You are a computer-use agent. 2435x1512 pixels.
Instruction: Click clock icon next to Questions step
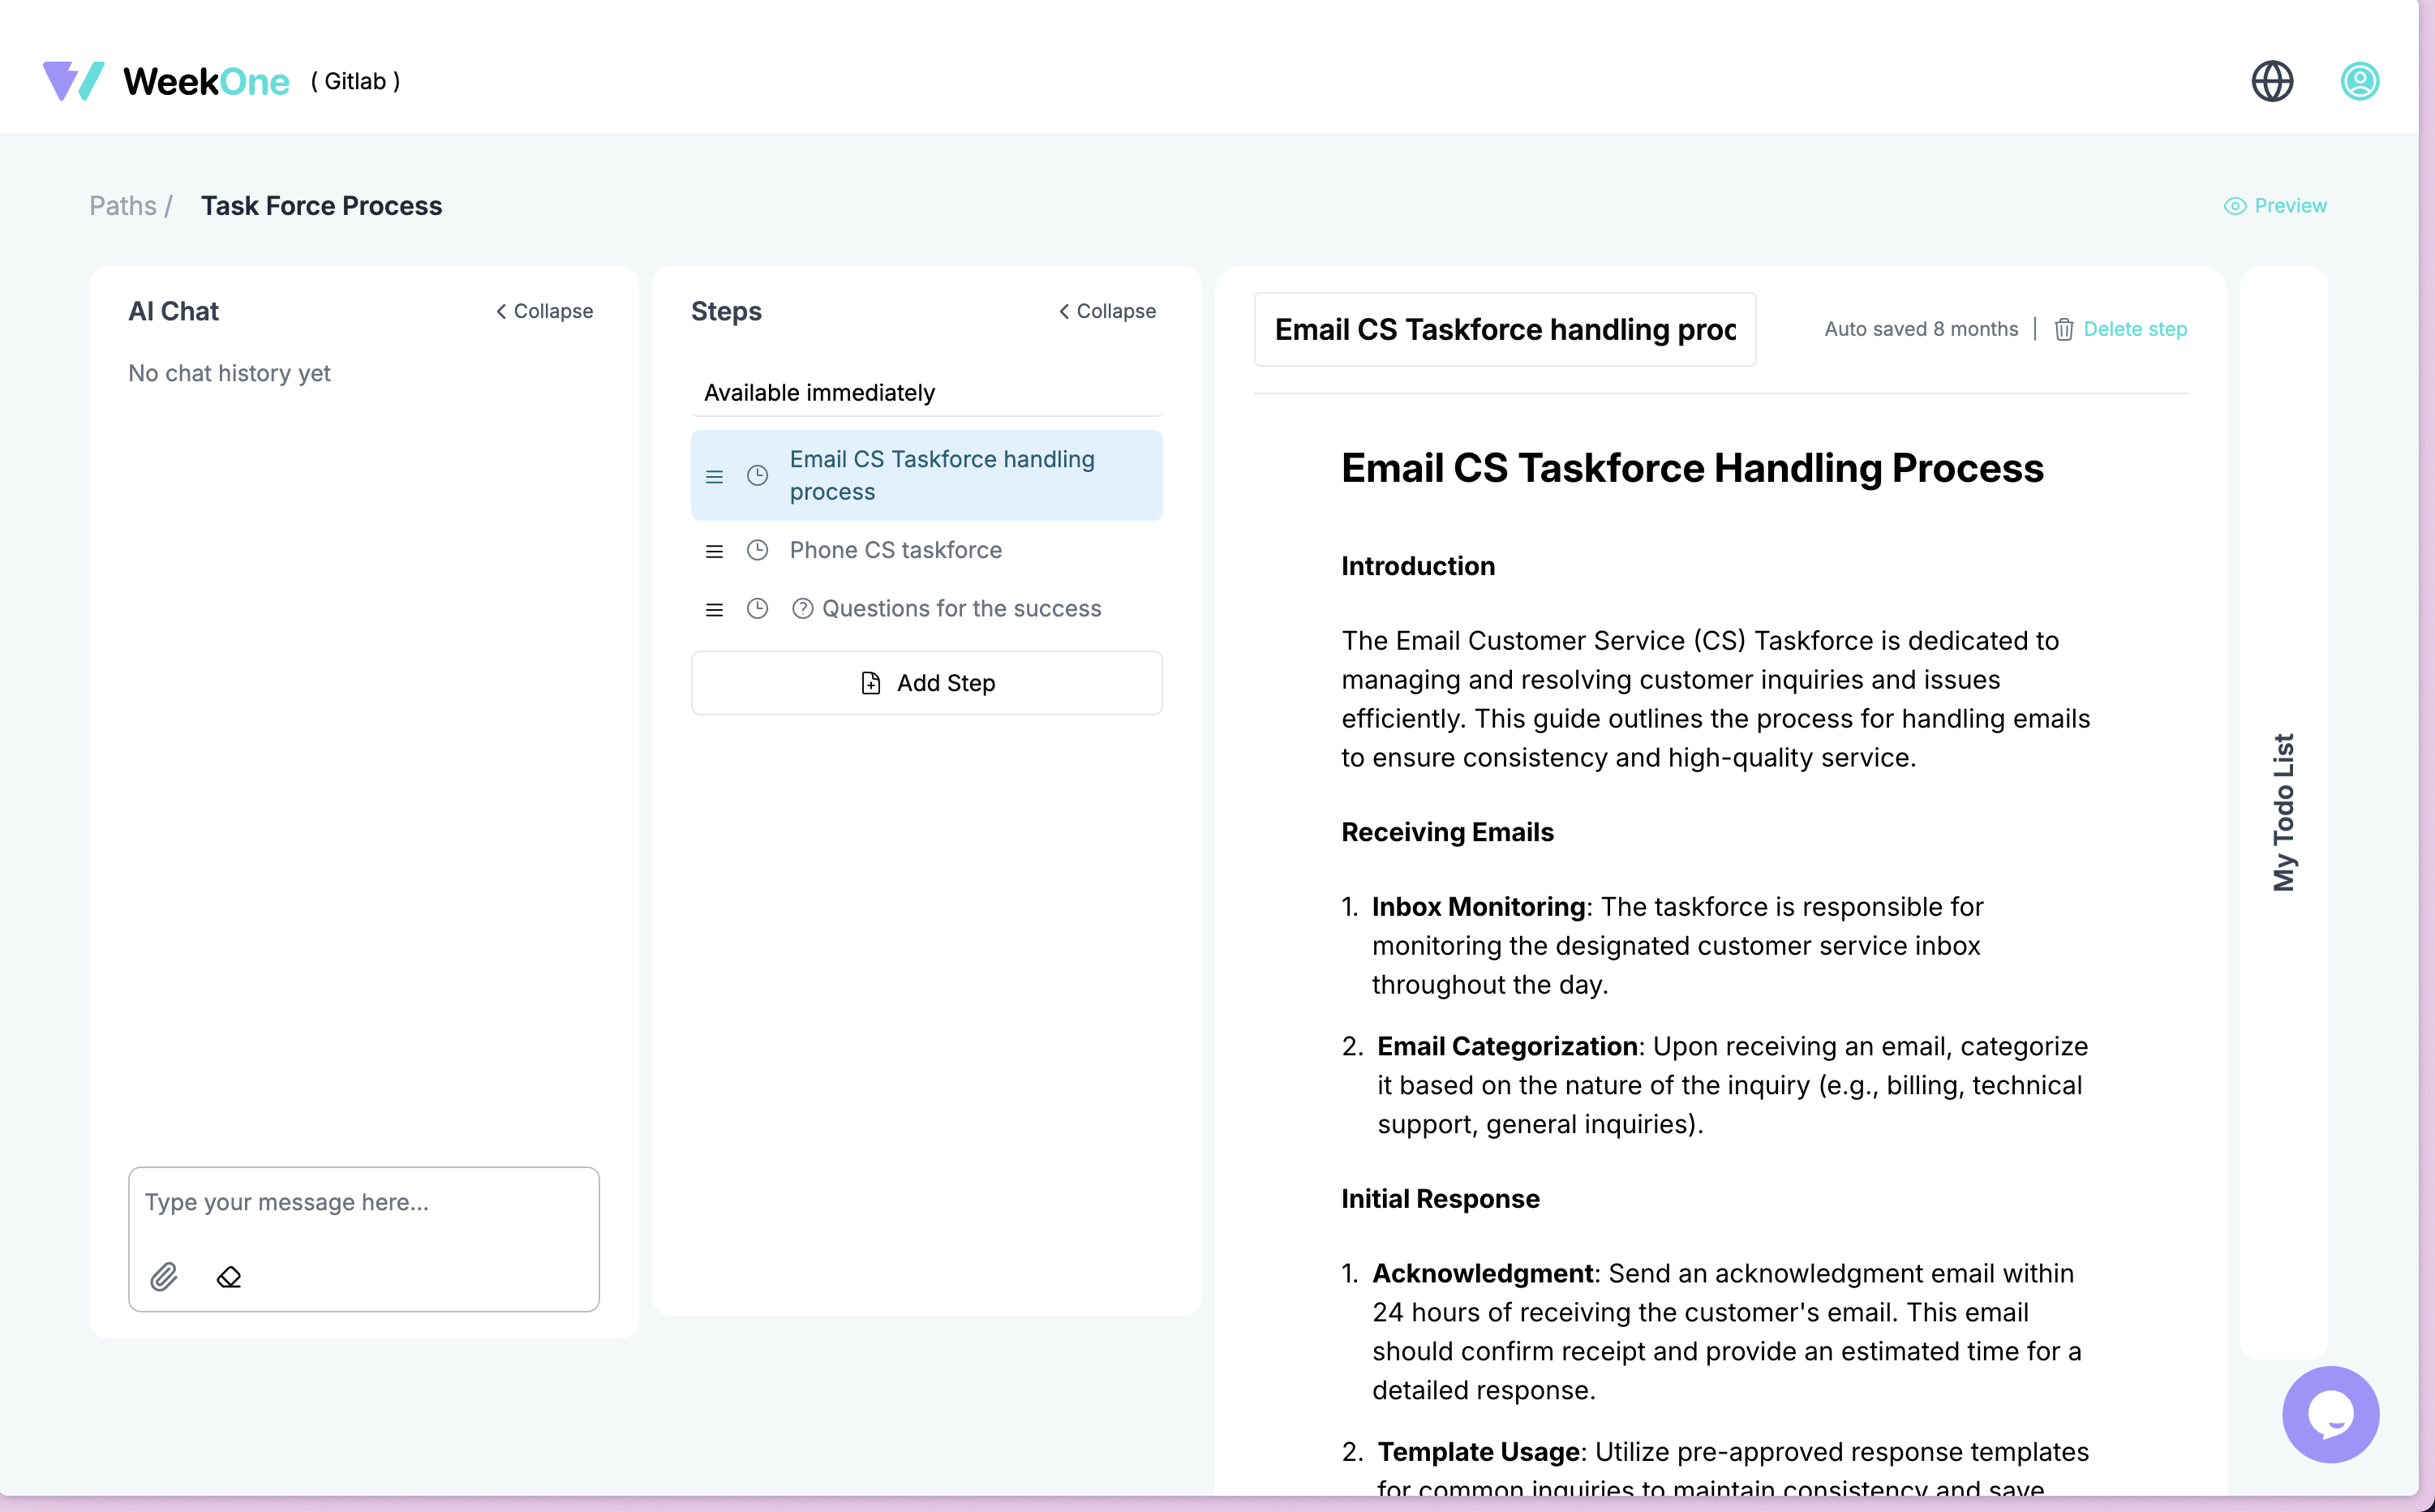click(757, 609)
